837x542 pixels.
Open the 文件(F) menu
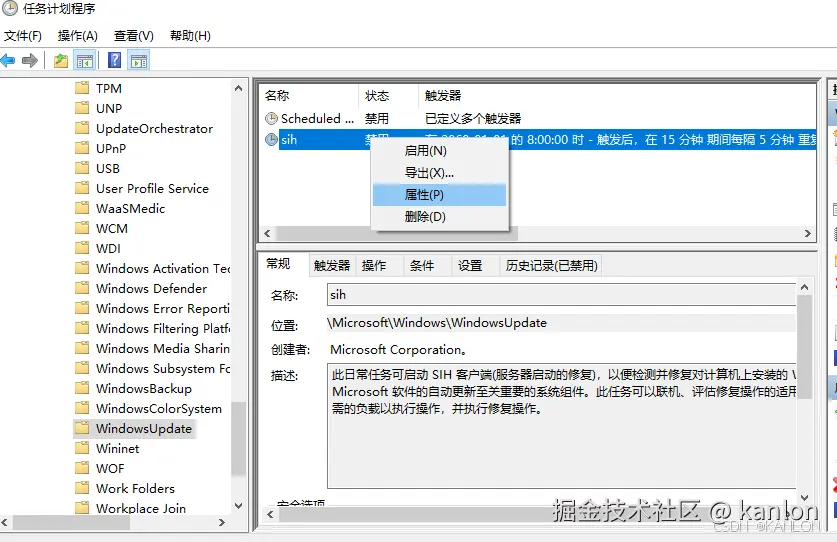pyautogui.click(x=23, y=36)
